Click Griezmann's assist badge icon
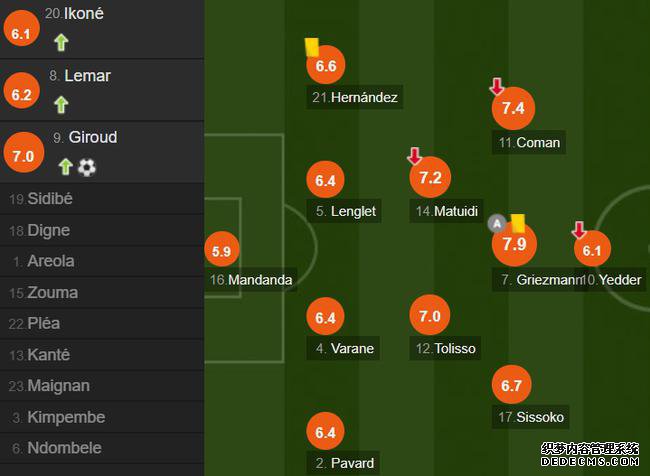Screen dimensions: 650x476 497,224
